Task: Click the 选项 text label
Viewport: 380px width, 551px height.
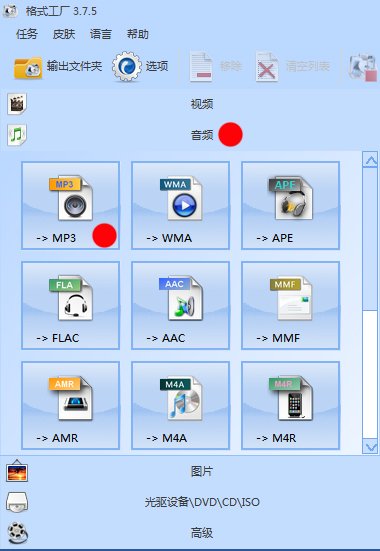Action: (x=157, y=66)
